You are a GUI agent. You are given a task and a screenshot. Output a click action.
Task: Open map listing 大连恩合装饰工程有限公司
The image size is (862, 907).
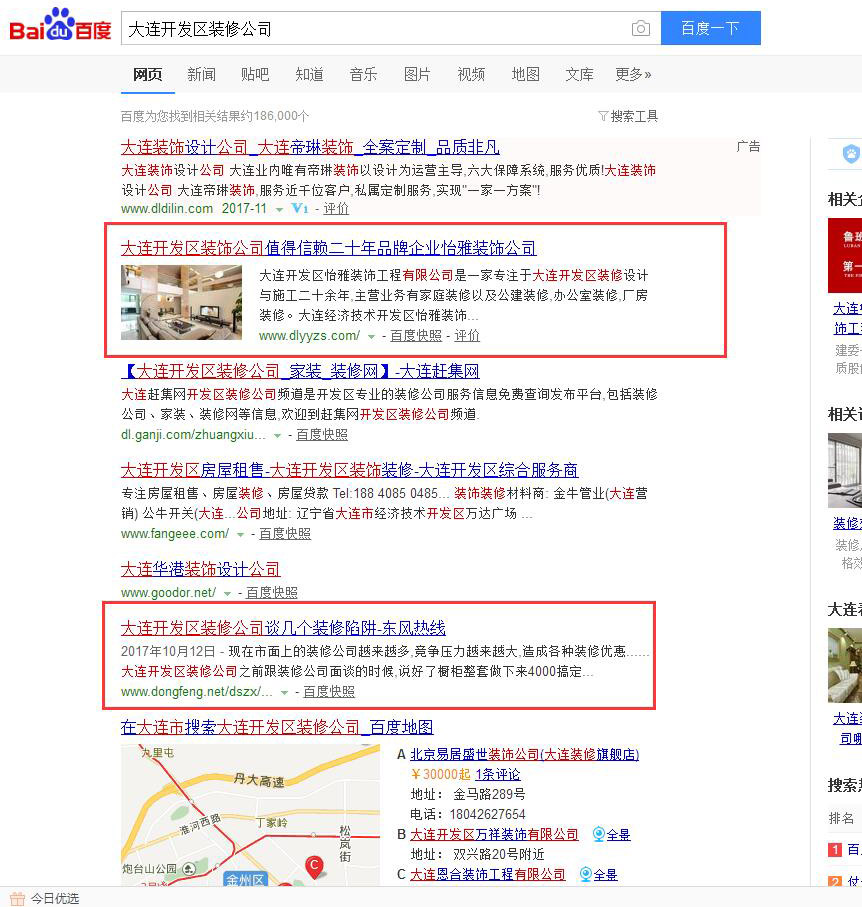[488, 874]
